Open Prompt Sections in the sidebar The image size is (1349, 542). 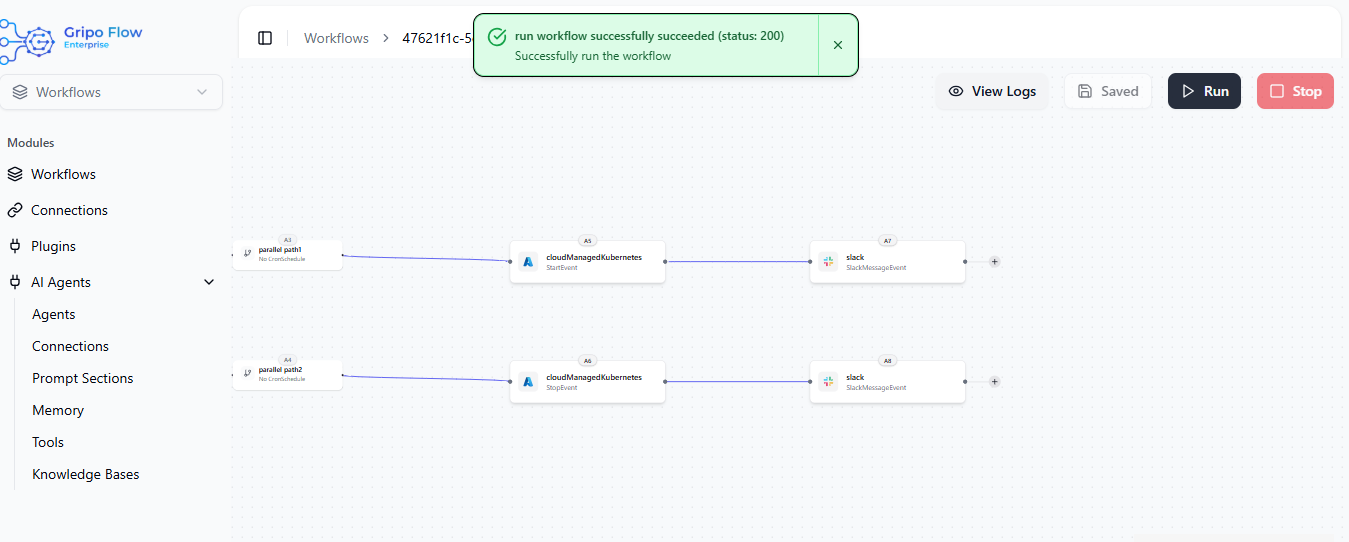(x=83, y=378)
